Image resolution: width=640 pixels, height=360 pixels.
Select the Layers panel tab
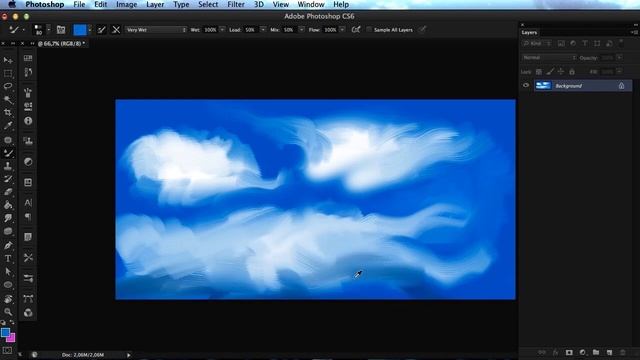(529, 33)
